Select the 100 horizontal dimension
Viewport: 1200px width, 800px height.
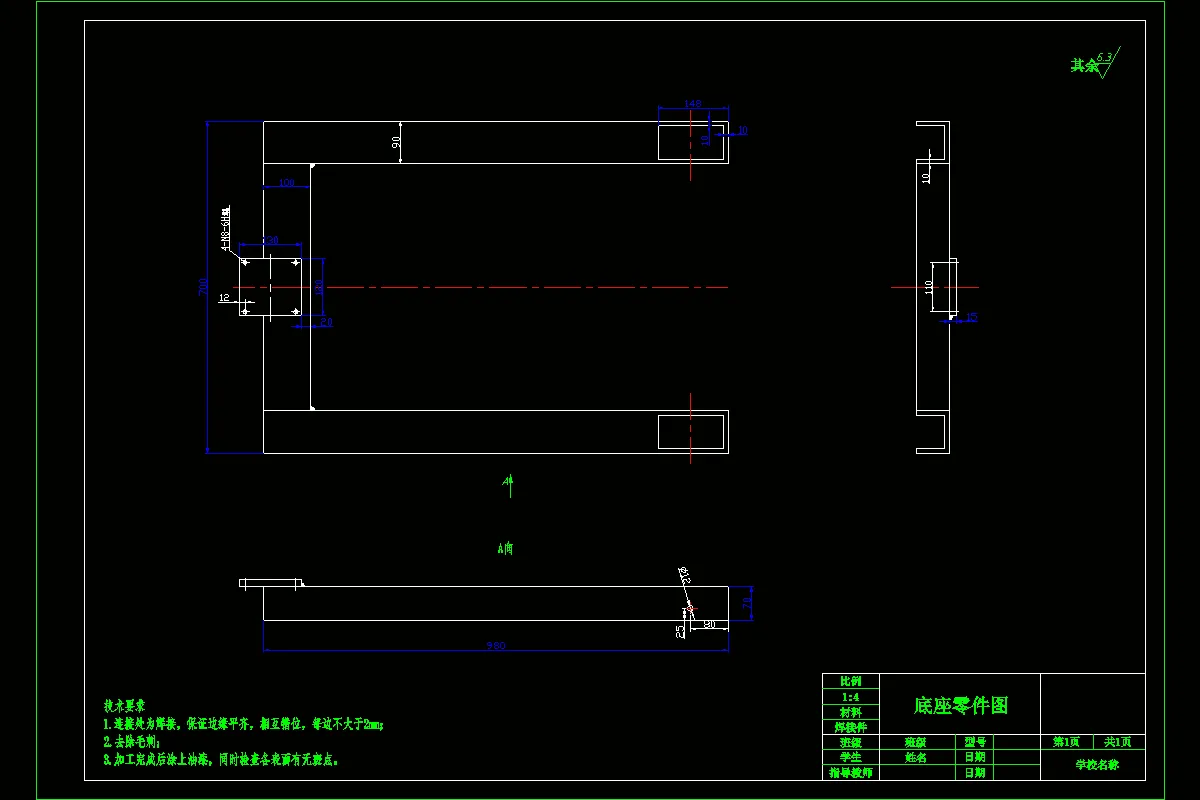click(287, 182)
